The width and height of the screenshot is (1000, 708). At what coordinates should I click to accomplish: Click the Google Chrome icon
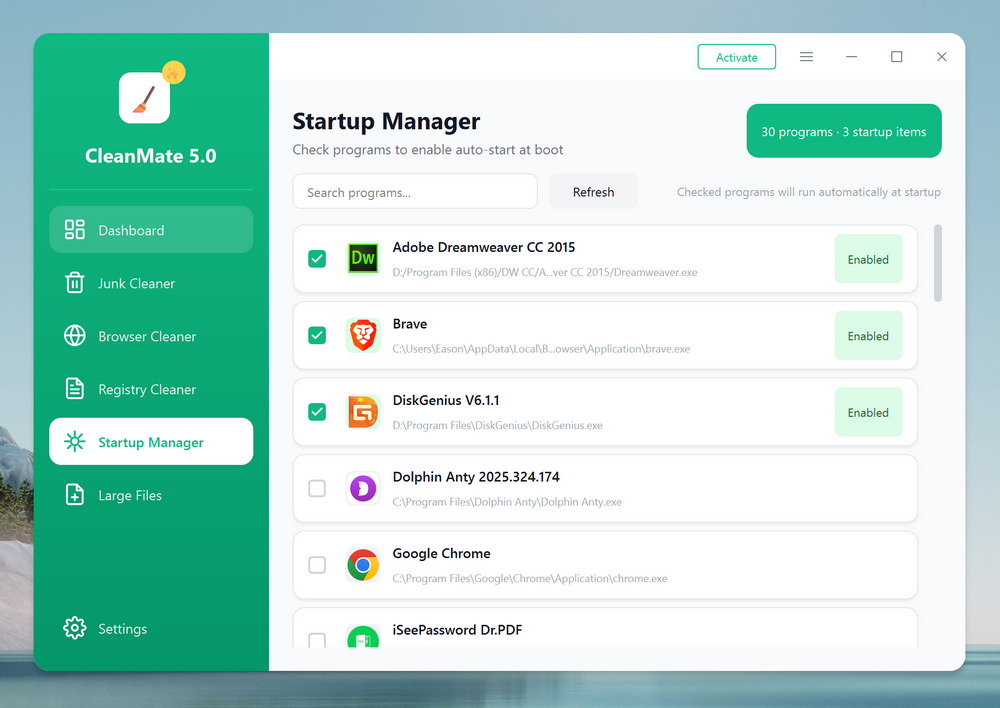click(362, 564)
